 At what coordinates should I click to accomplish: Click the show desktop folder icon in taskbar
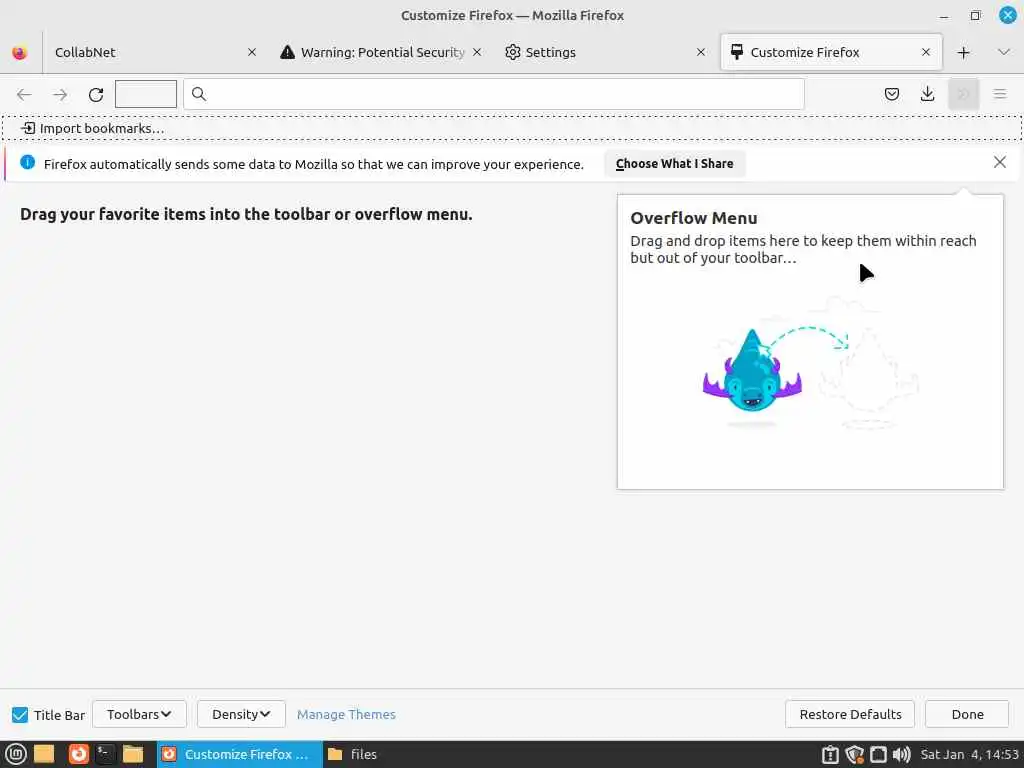(x=44, y=754)
